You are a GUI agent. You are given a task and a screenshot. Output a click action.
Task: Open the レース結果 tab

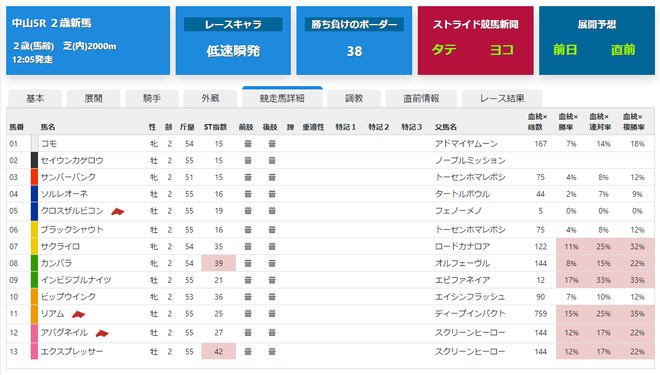502,98
